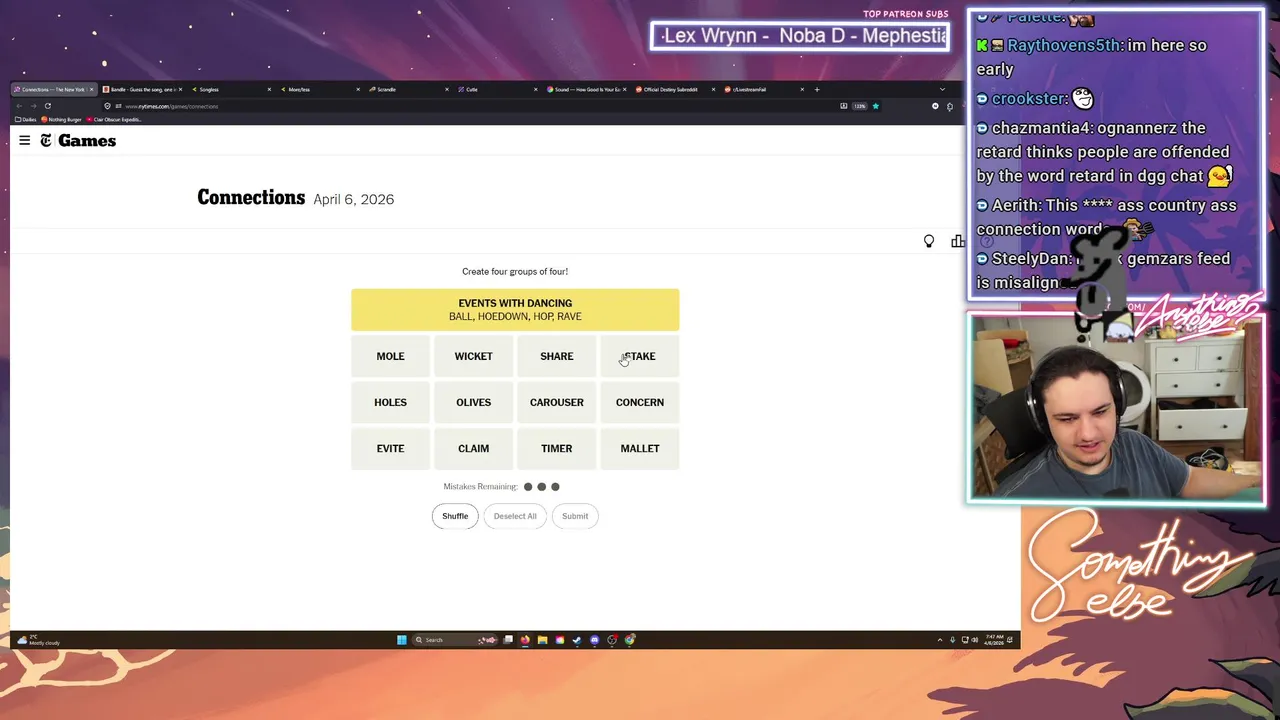Switch to the r/LivestreamFail tab

764,89
